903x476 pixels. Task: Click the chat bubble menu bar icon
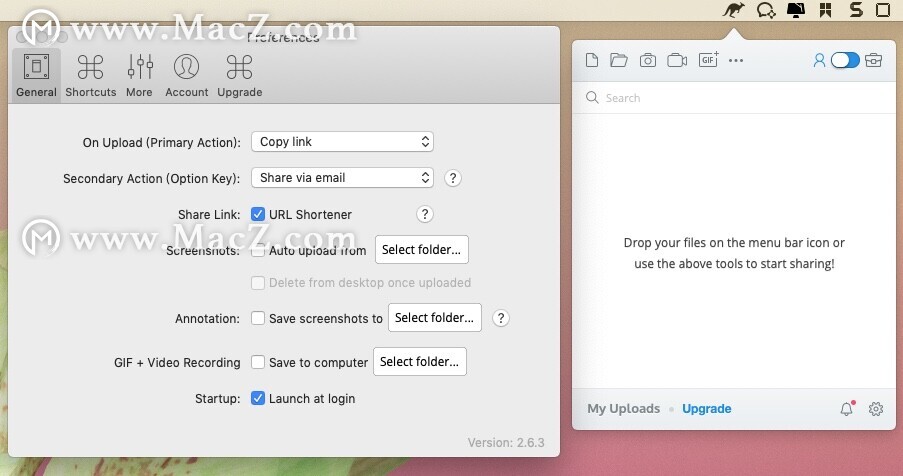point(766,10)
